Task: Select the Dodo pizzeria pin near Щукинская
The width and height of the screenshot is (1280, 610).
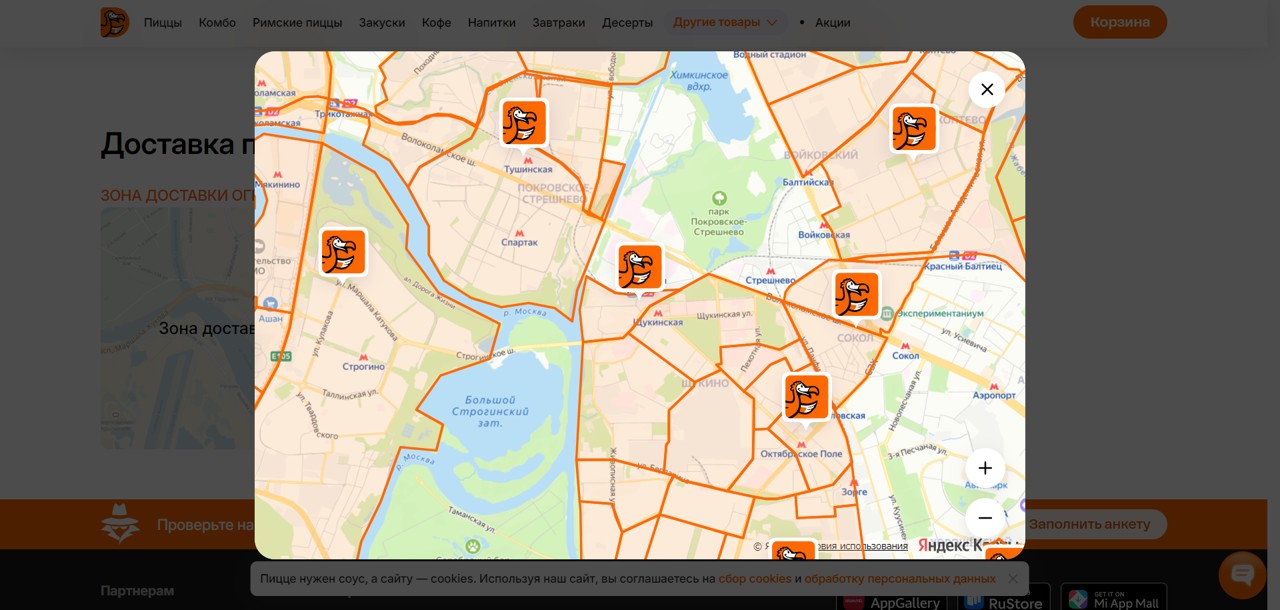Action: 640,268
